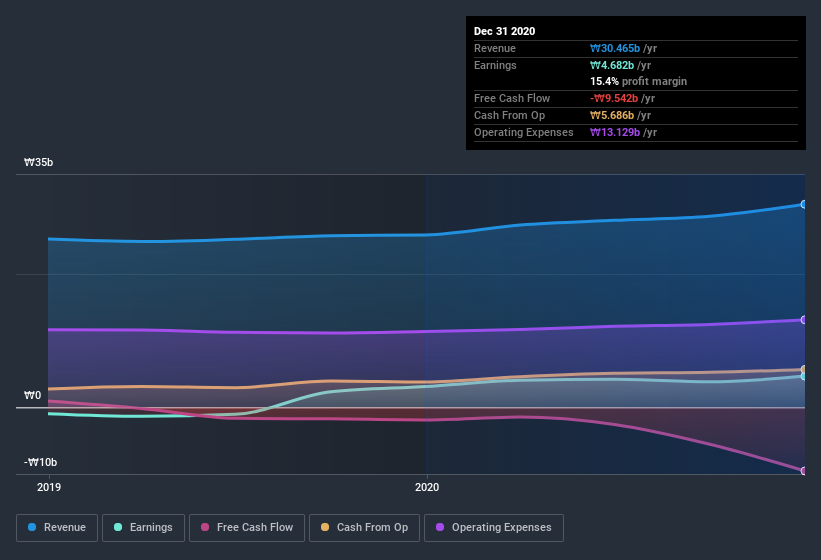
Task: Click the -₩10b y-axis label
Action: 40,462
